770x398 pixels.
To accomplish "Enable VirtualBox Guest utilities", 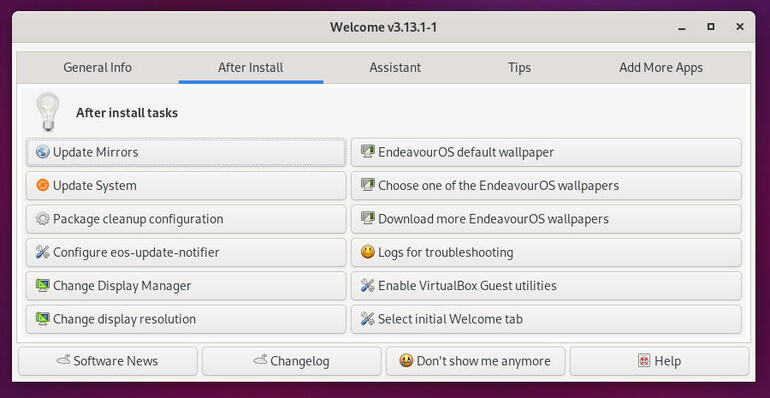I will pos(546,286).
